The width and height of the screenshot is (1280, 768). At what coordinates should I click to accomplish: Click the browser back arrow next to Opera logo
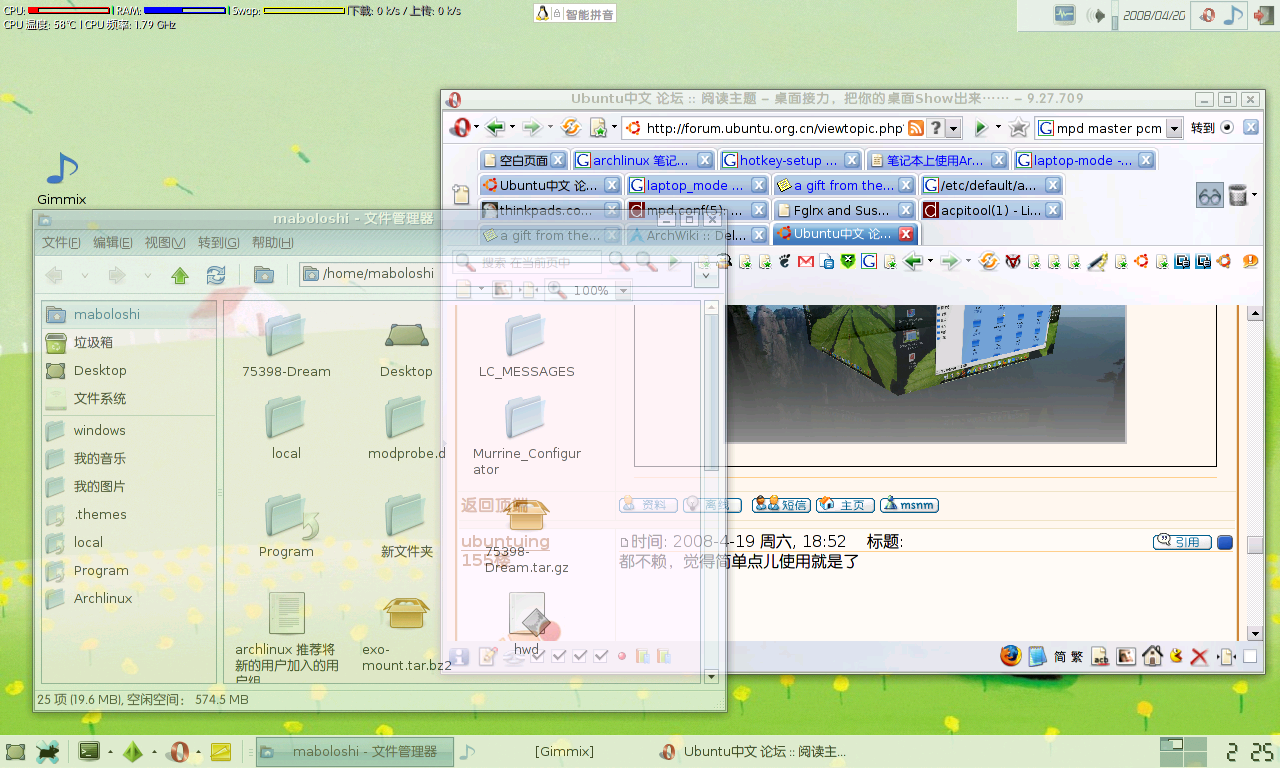click(x=495, y=128)
